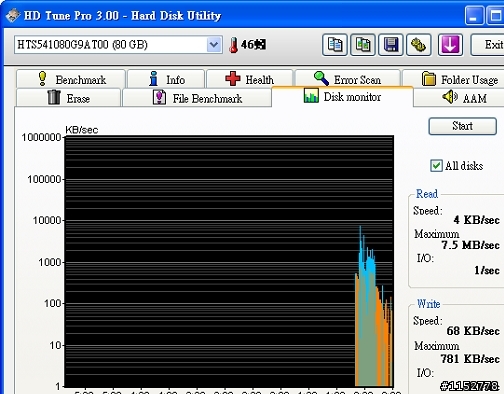Click the HD Tune Pro title bar icon
Viewport: 504px width, 394px height.
pos(13,16)
